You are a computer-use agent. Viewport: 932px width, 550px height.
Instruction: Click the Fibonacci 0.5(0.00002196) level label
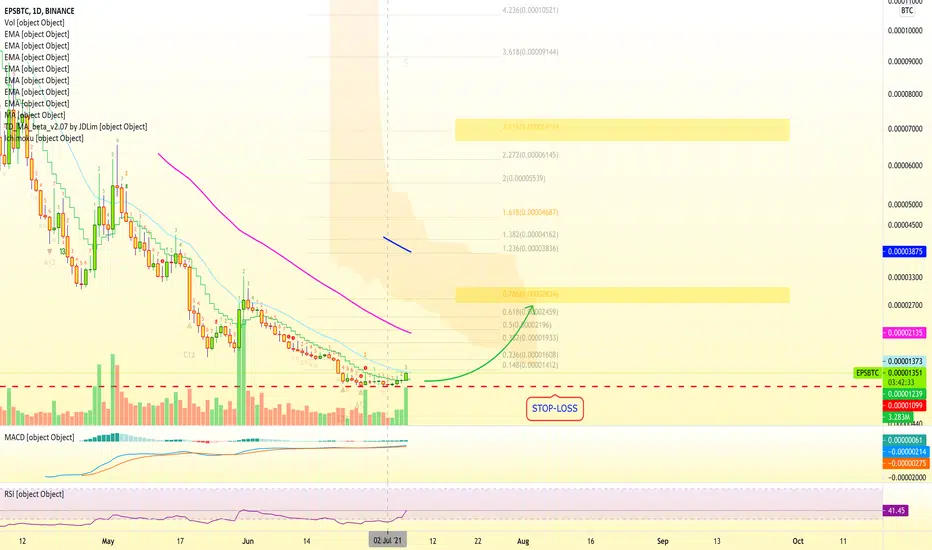527,325
